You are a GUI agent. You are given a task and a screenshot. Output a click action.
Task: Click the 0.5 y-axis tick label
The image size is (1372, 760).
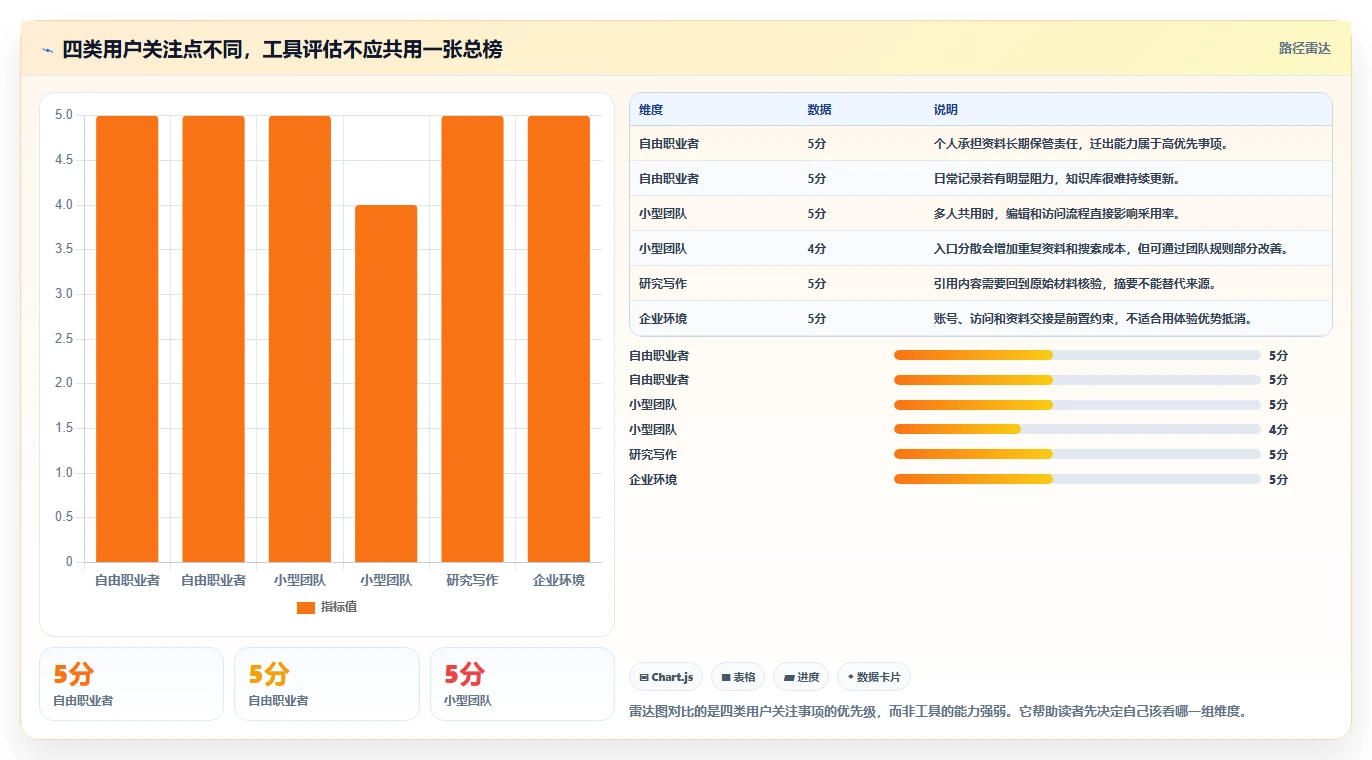64,517
